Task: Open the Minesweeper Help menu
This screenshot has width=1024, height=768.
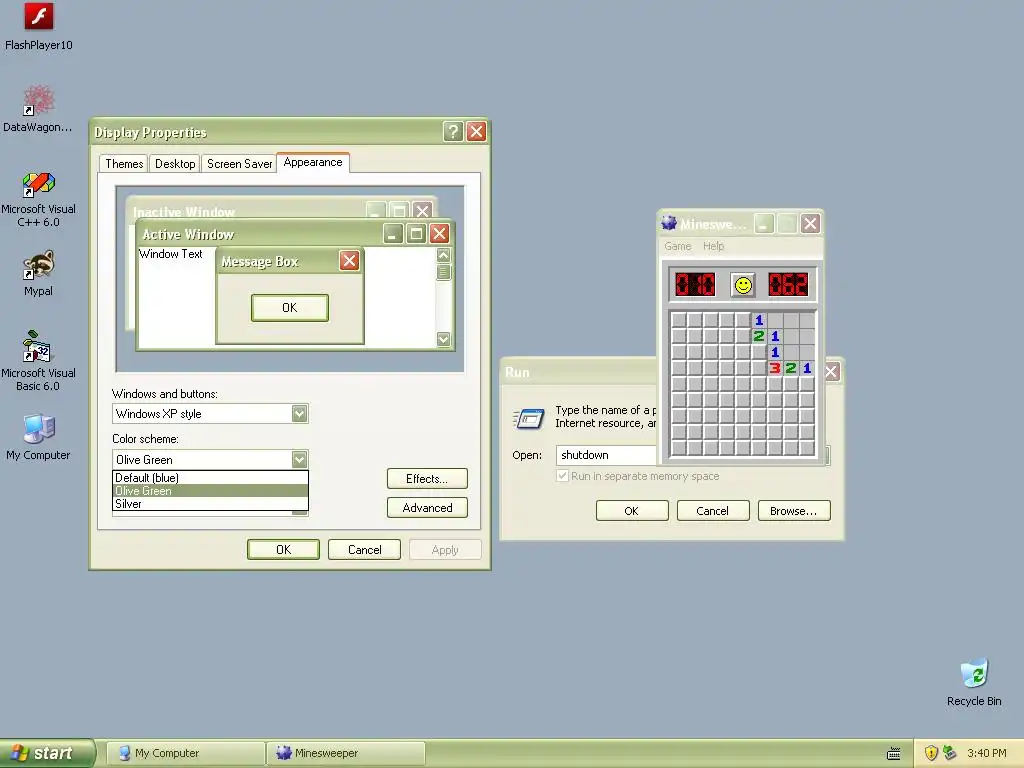Action: (713, 246)
